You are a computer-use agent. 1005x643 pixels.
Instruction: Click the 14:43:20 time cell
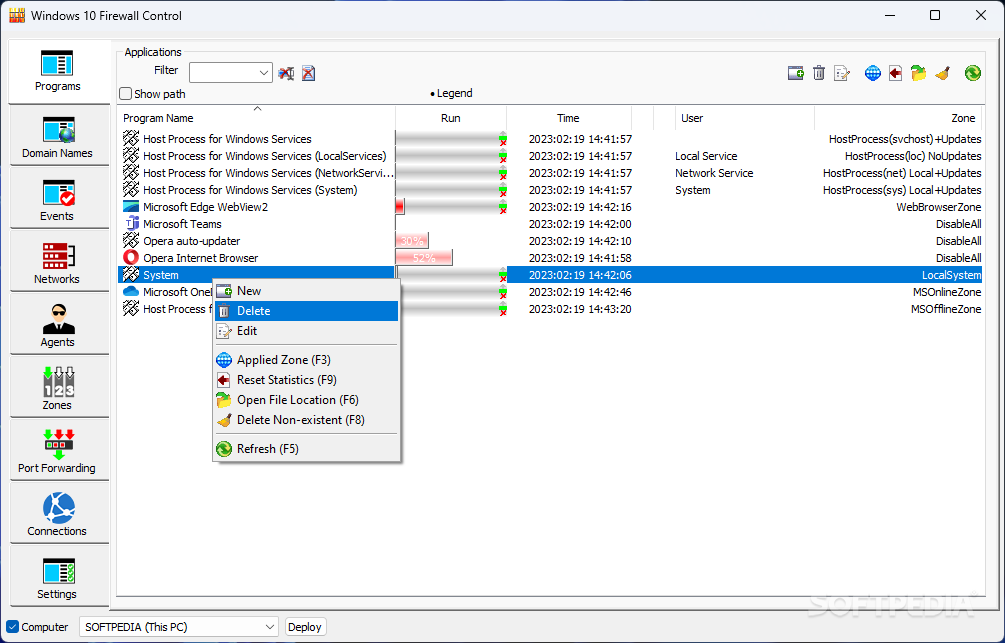[580, 309]
